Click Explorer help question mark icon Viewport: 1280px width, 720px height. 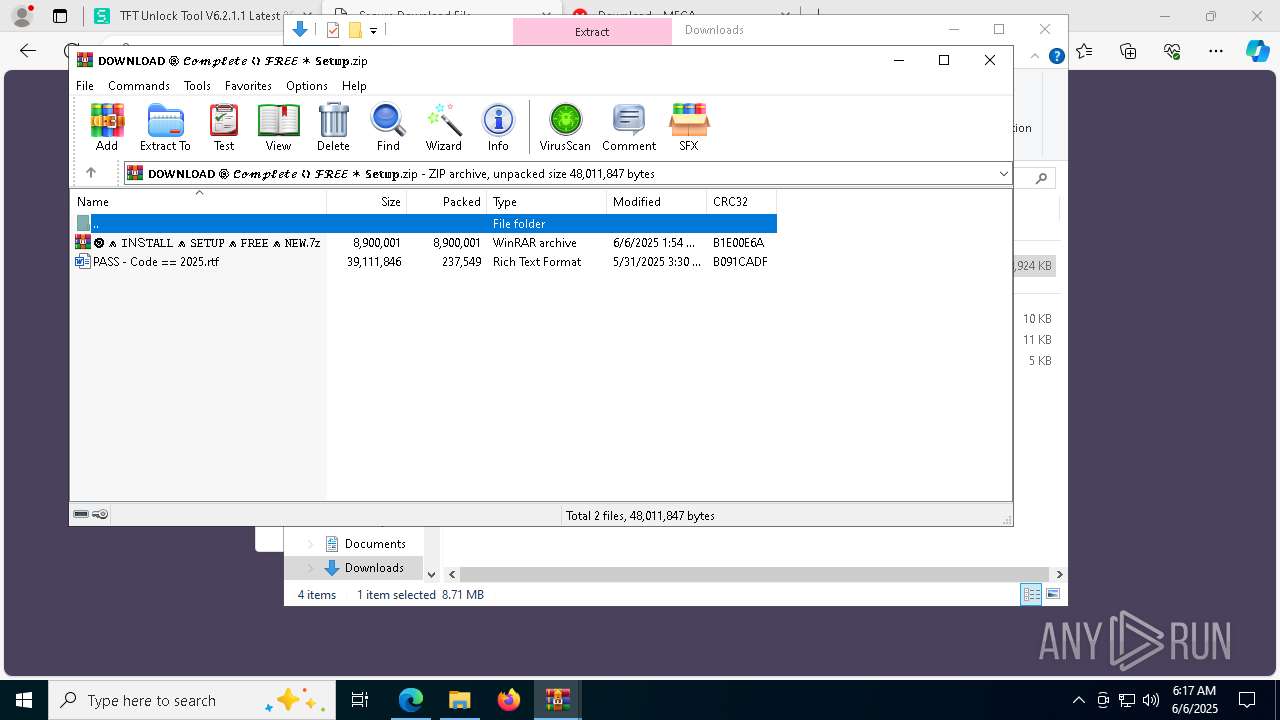coord(1056,56)
